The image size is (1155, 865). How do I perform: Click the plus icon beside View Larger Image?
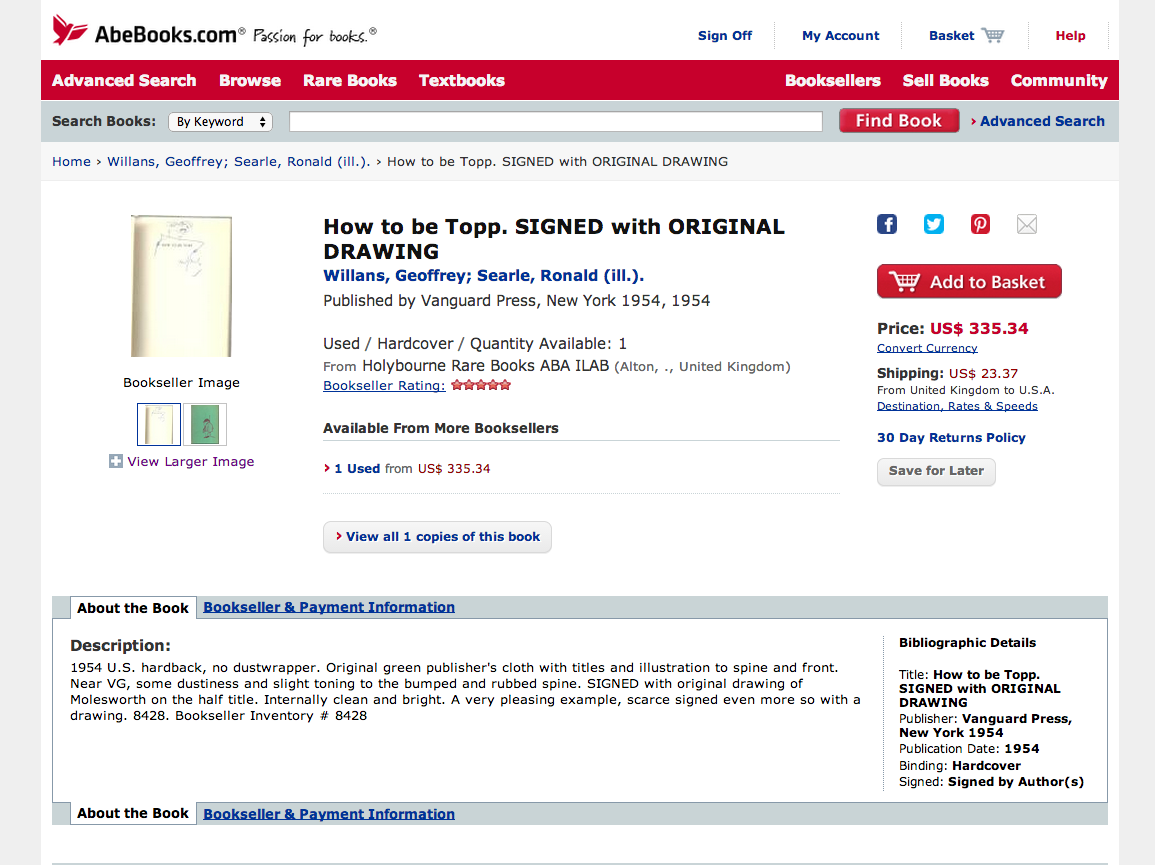pyautogui.click(x=116, y=461)
